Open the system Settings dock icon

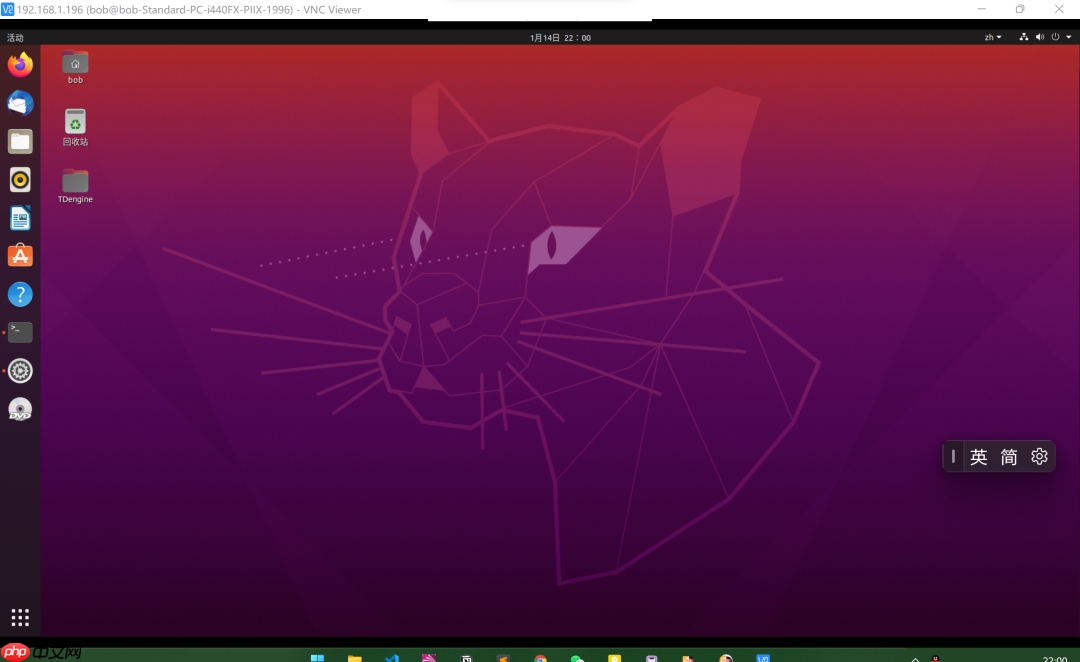coord(20,371)
